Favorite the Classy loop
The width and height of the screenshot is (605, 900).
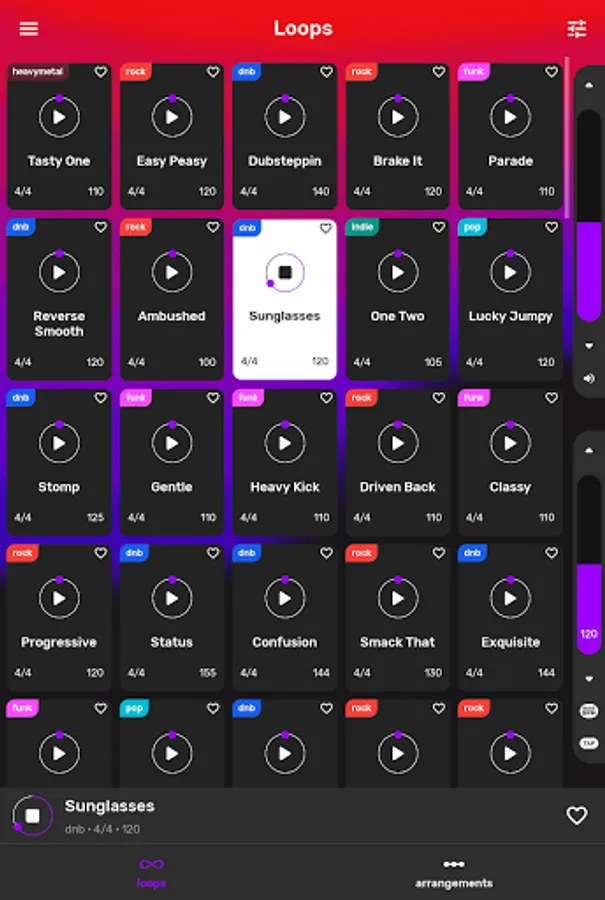[x=552, y=398]
